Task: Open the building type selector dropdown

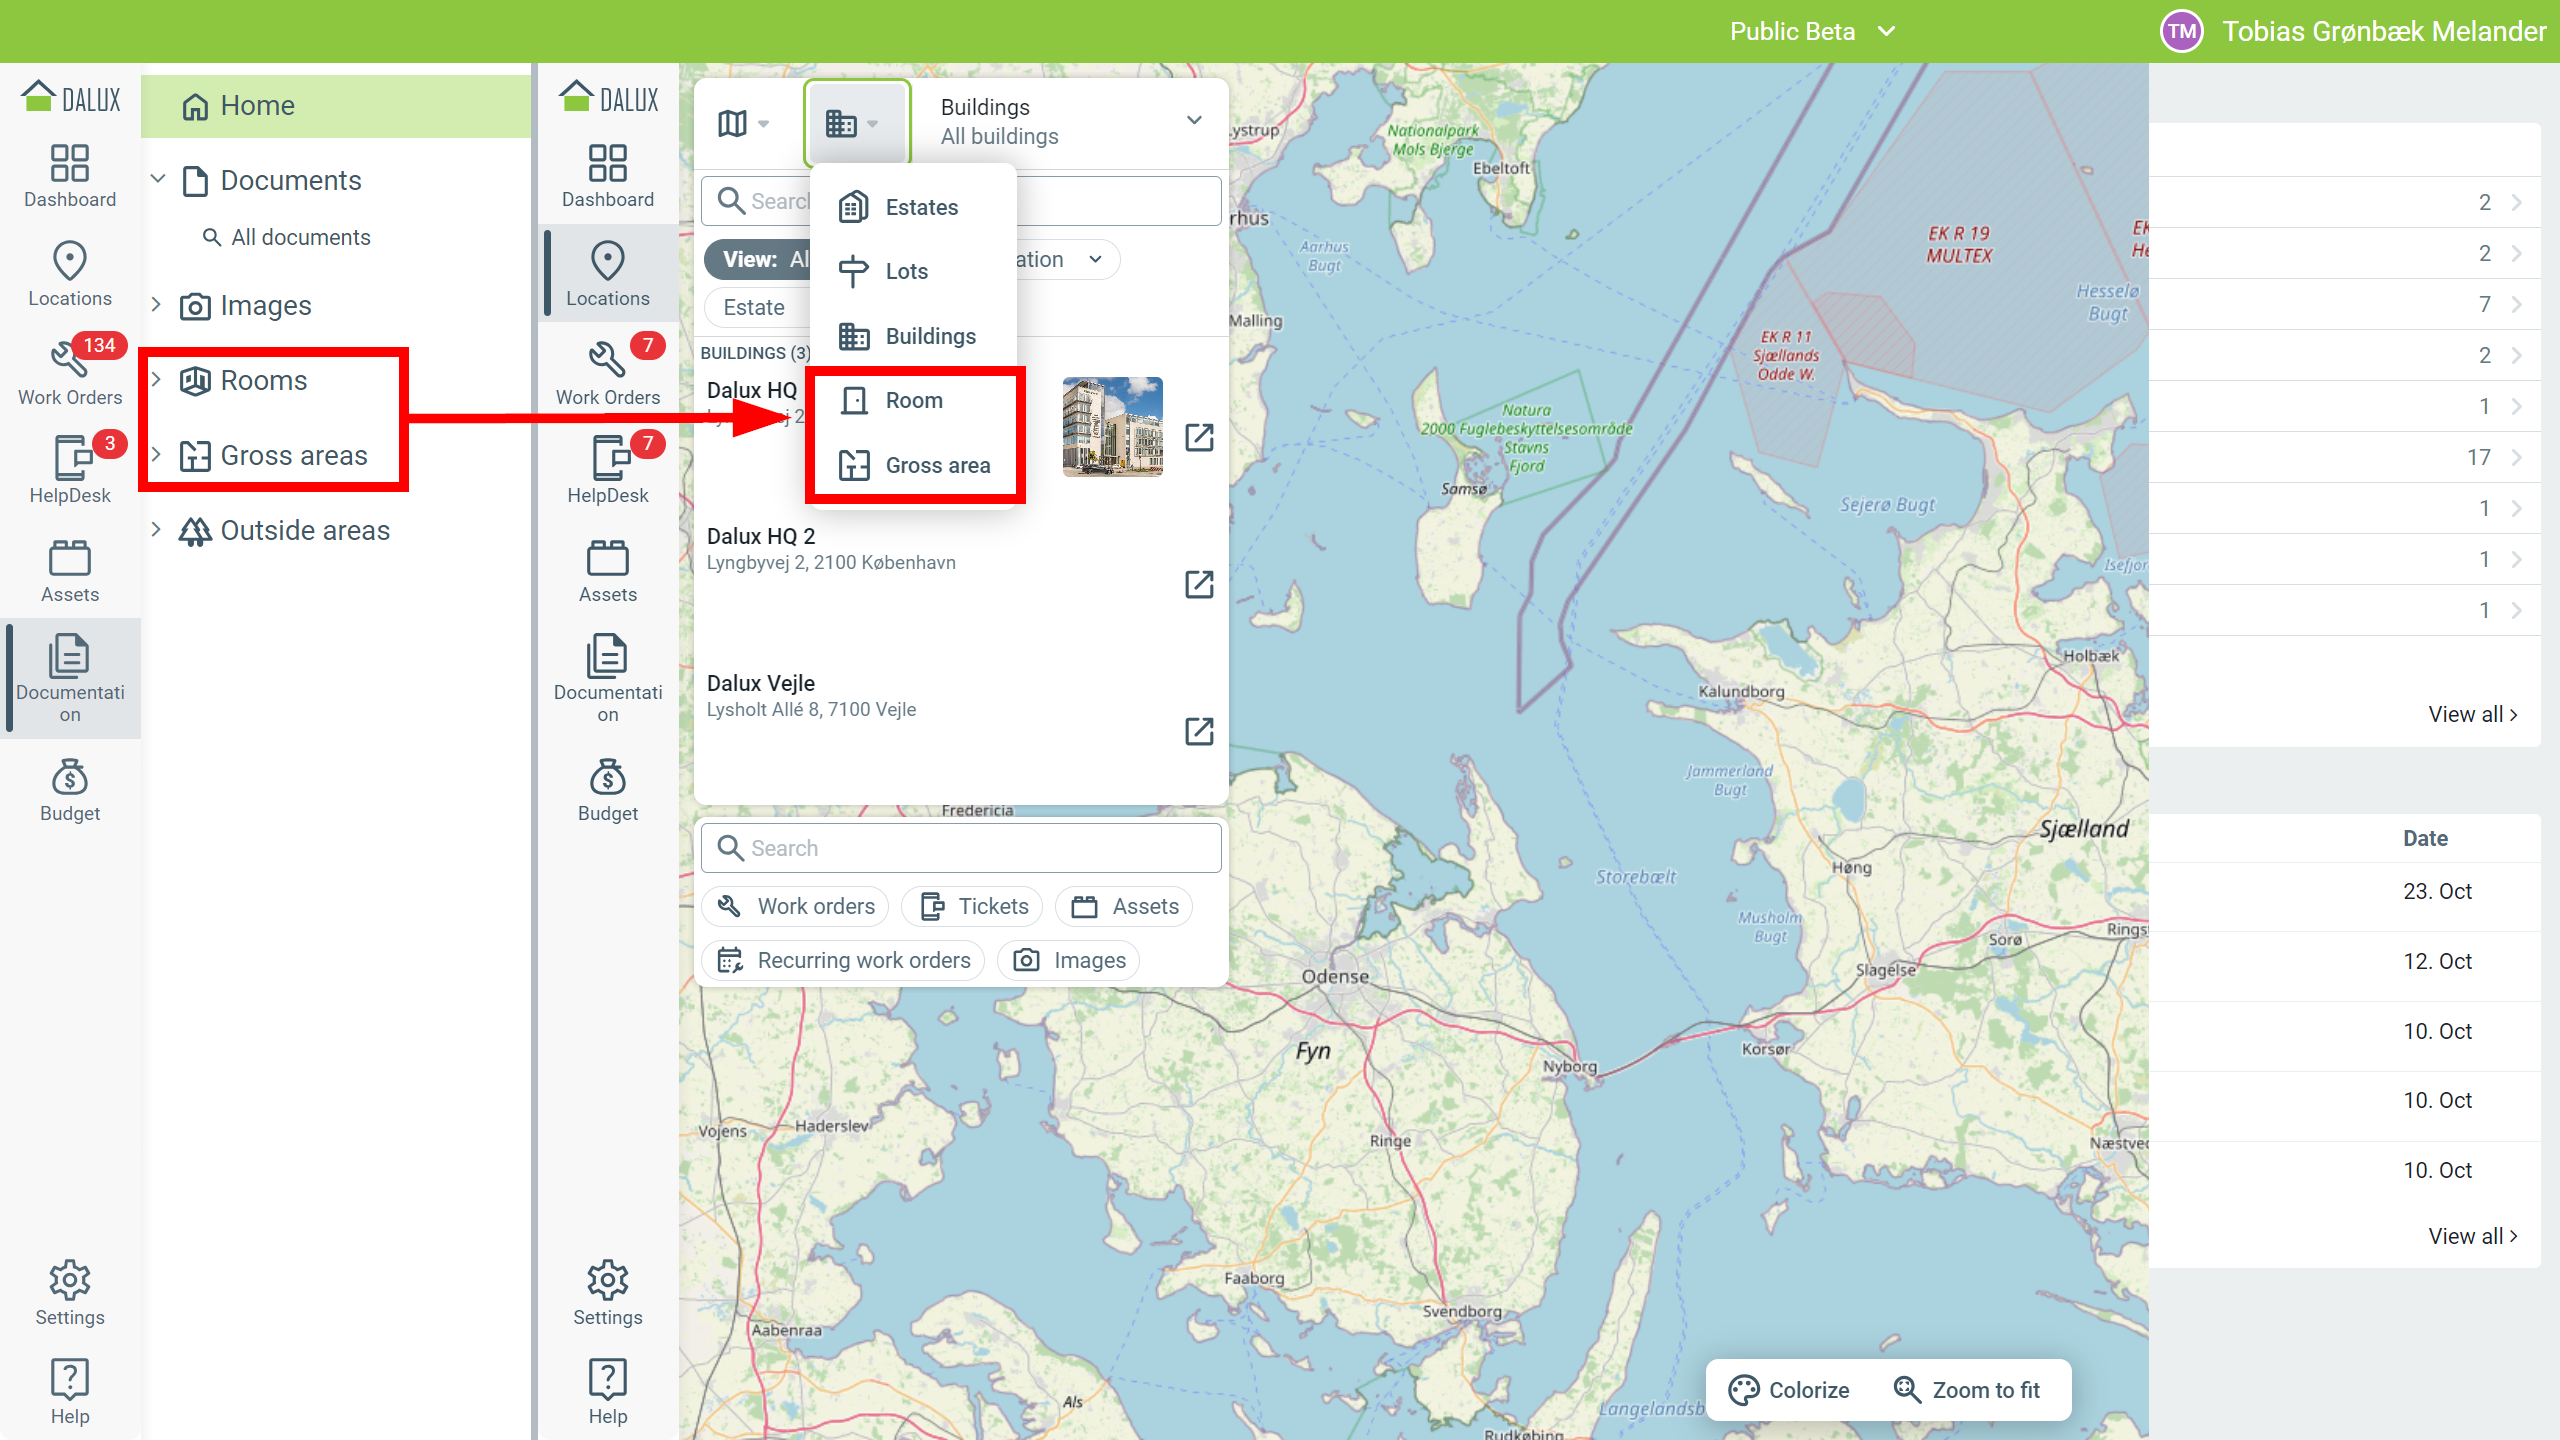Action: click(857, 124)
